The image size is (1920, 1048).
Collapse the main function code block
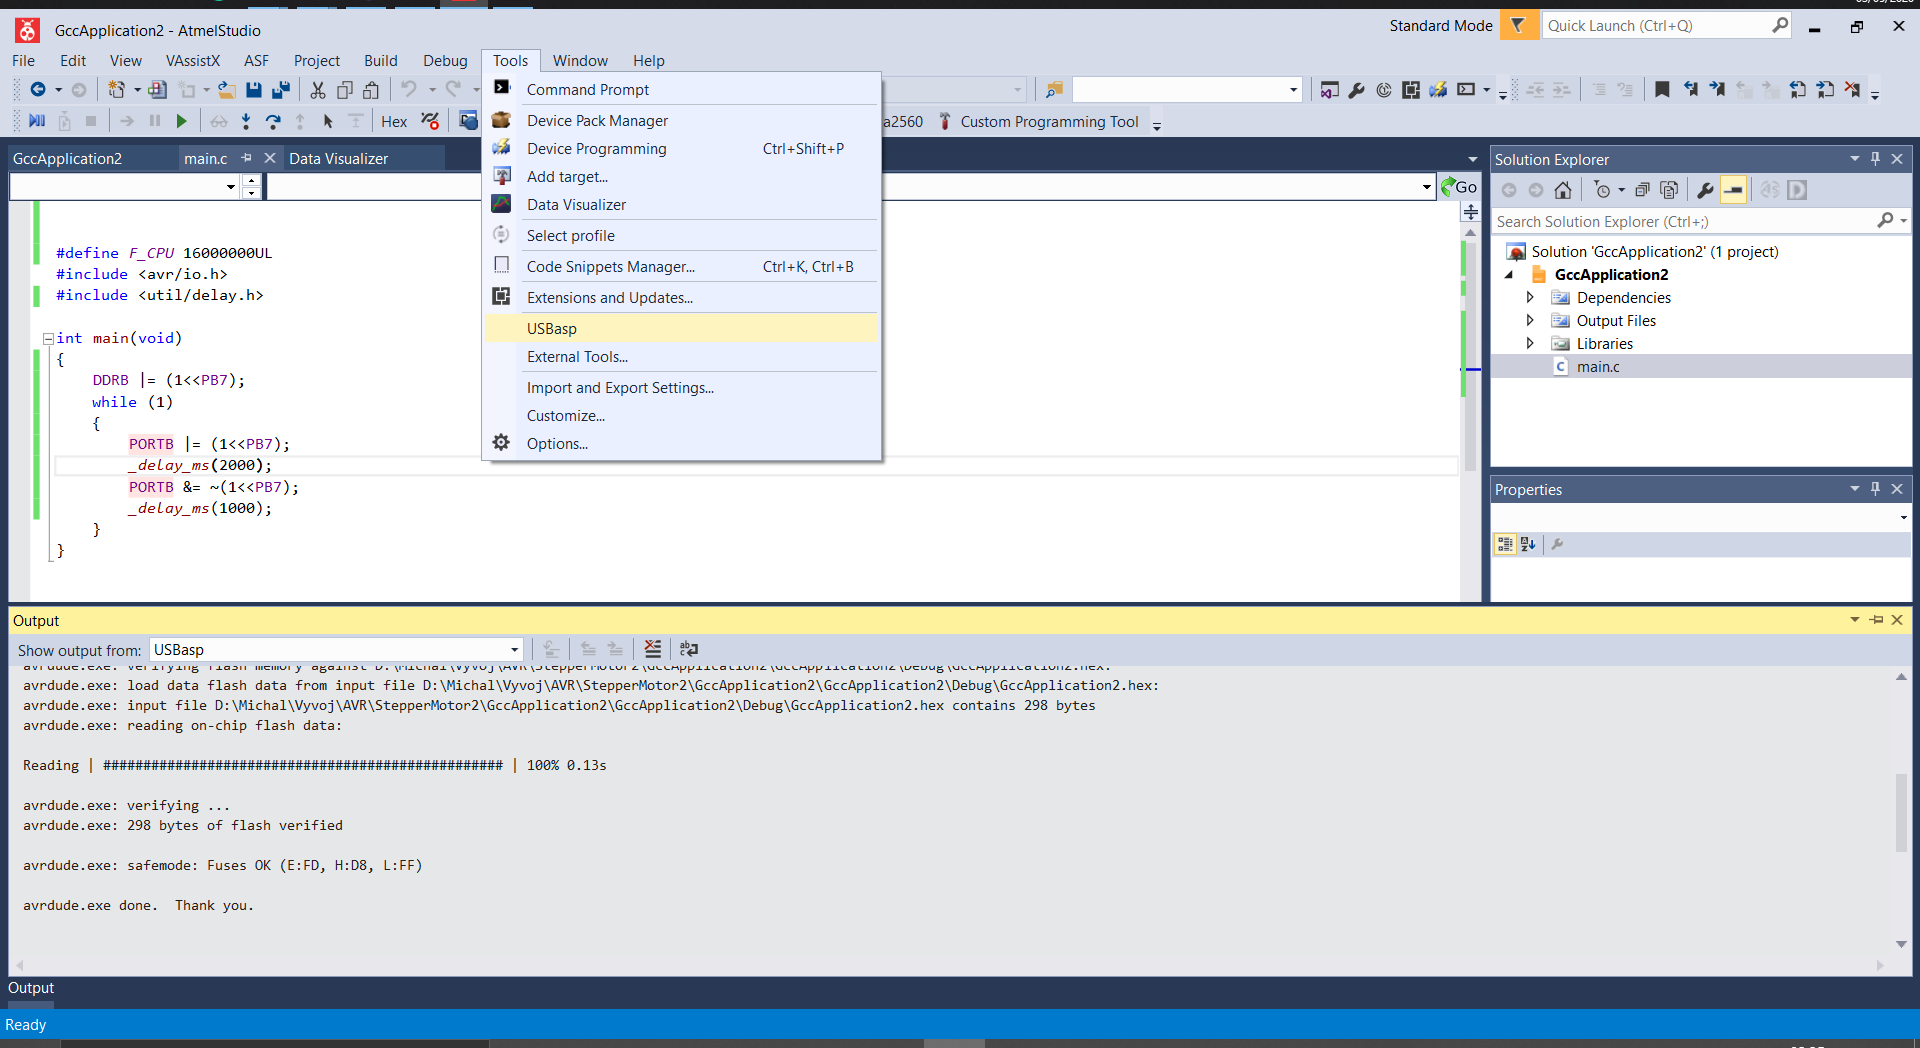point(48,339)
